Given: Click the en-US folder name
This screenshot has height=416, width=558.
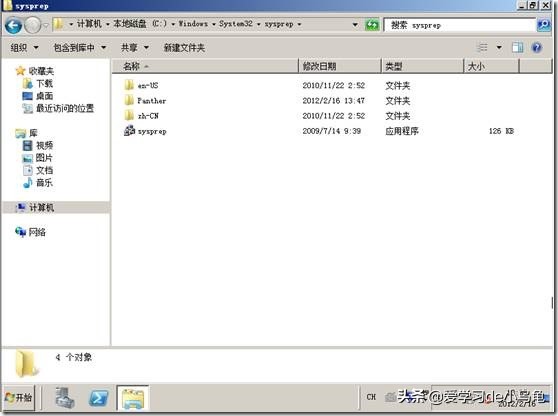Looking at the screenshot, I should pos(148,85).
